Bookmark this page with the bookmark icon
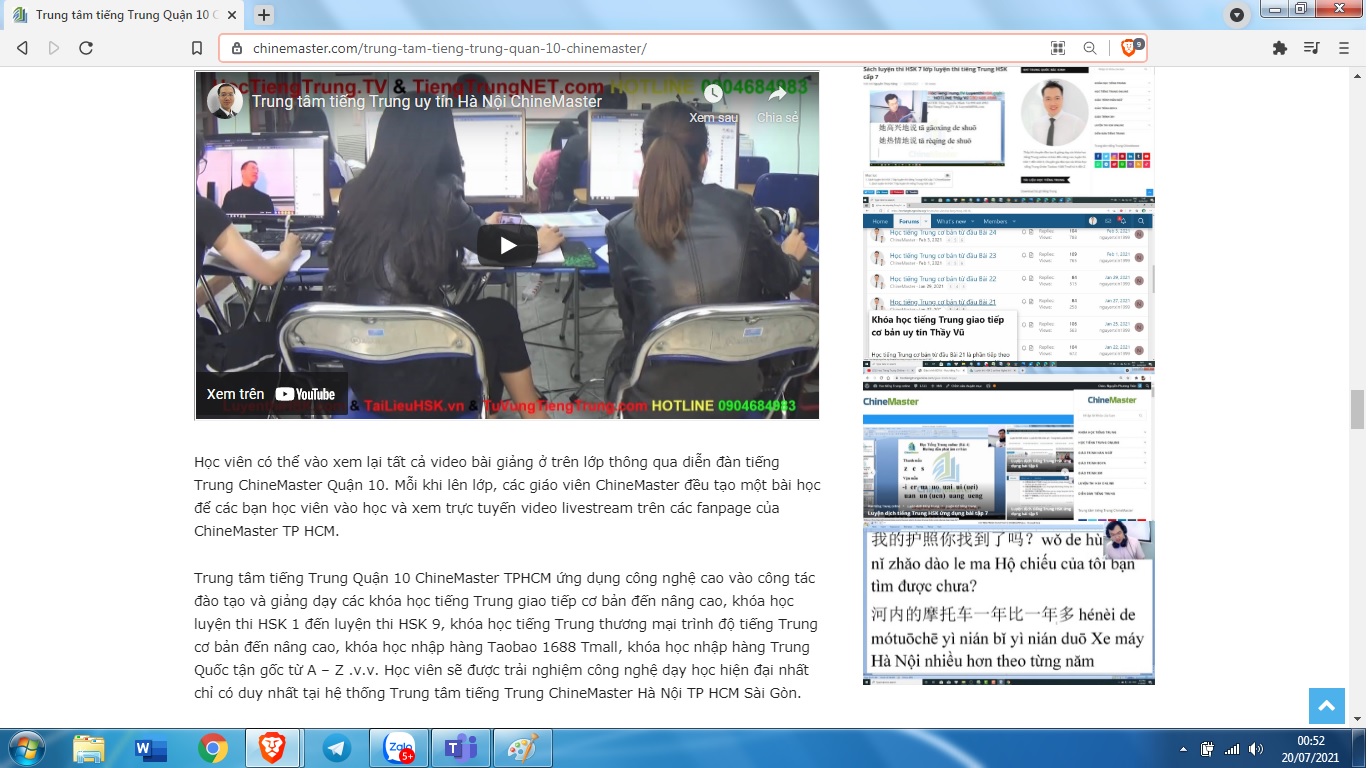Image resolution: width=1368 pixels, height=768 pixels. pos(197,48)
